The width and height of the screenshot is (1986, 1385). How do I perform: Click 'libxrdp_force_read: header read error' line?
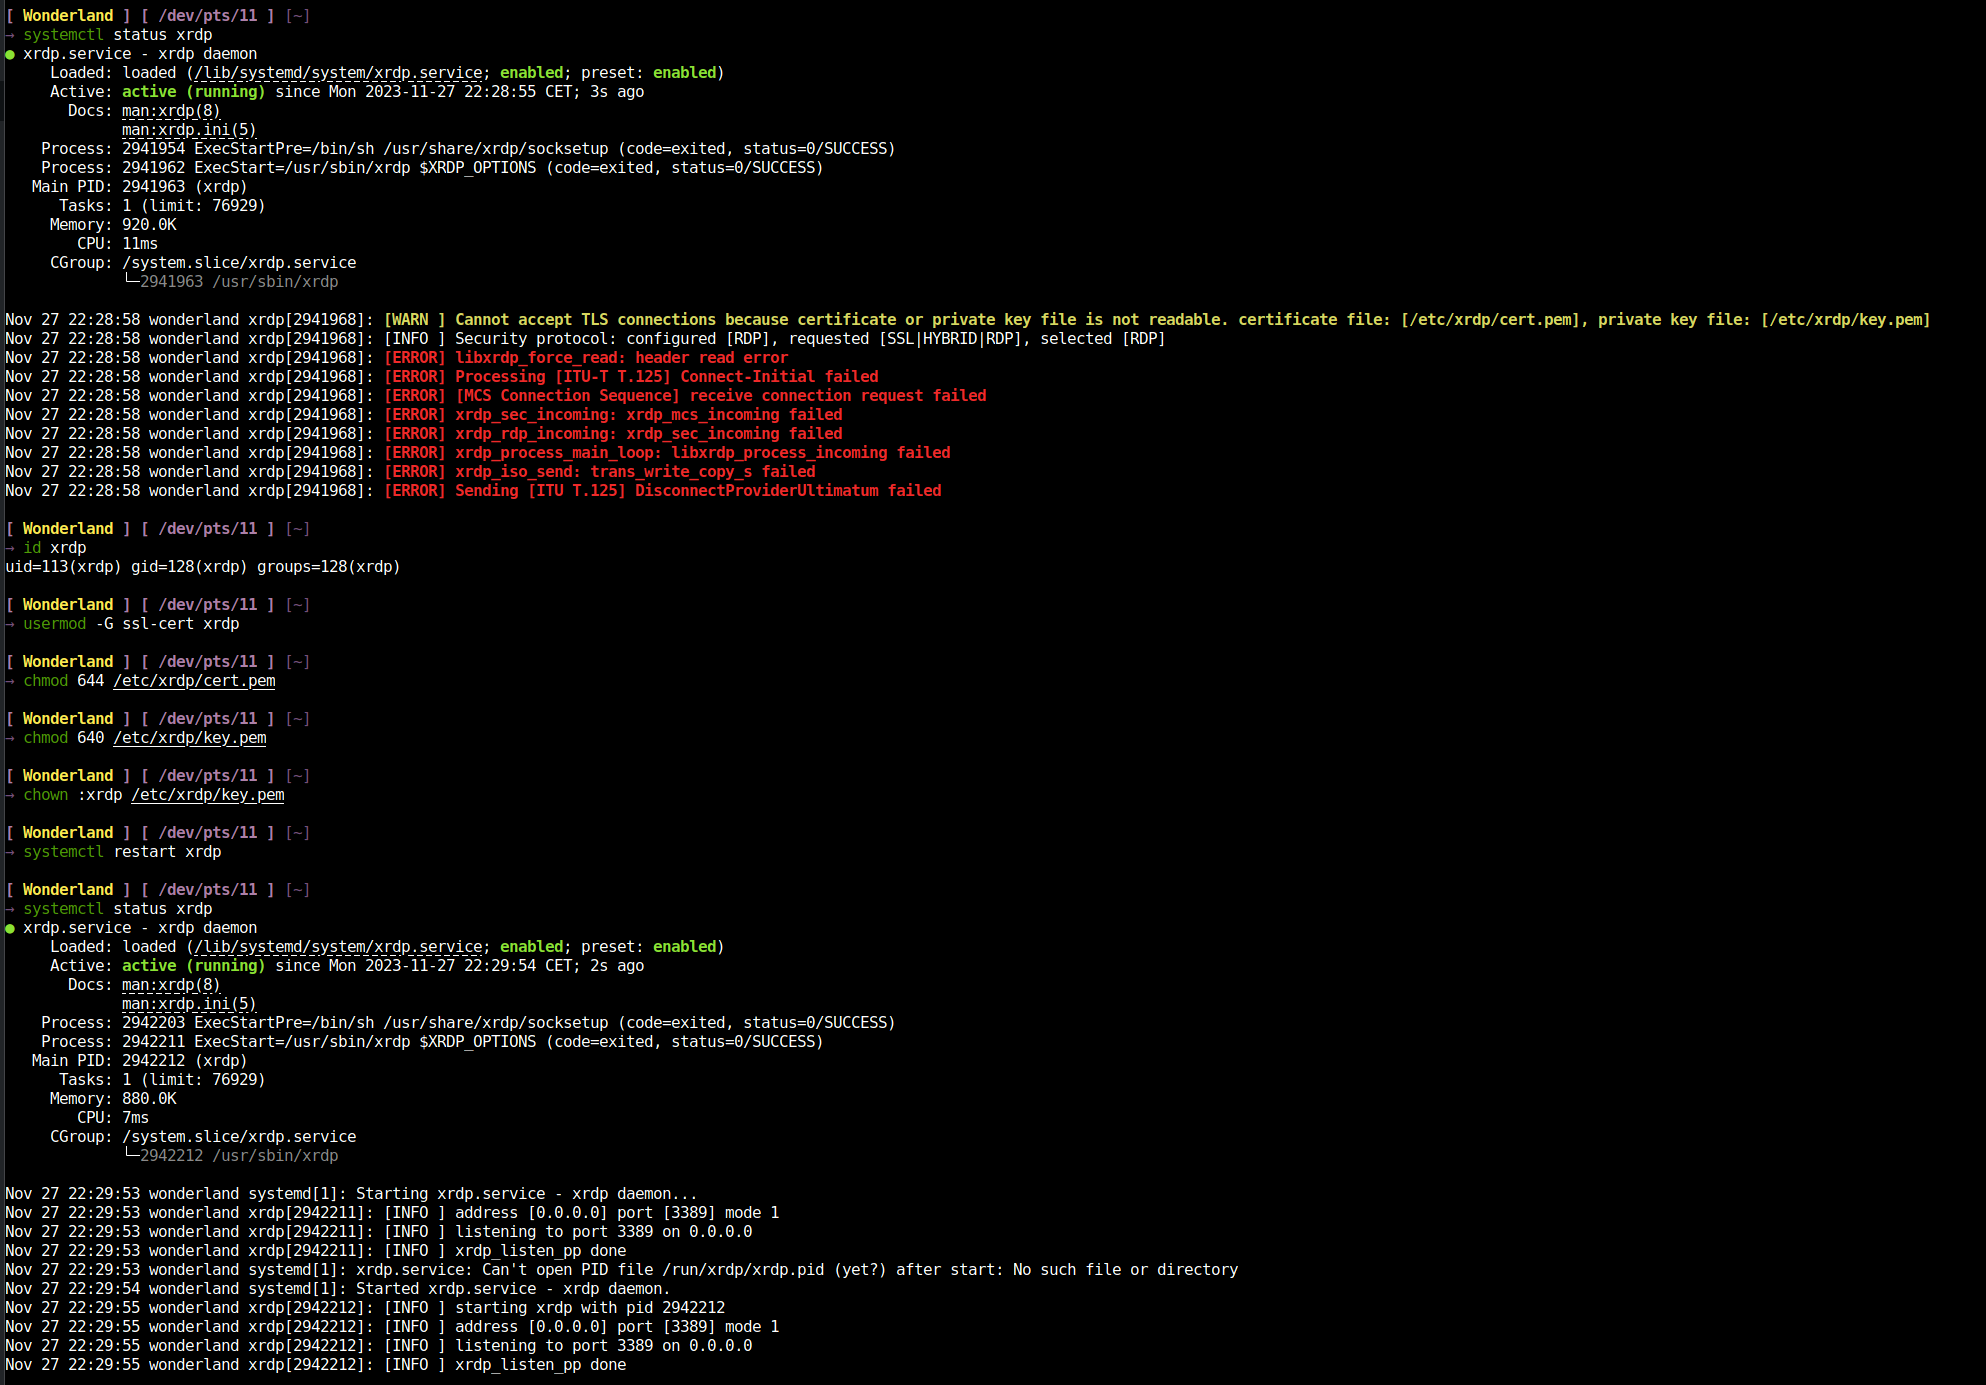(x=621, y=358)
